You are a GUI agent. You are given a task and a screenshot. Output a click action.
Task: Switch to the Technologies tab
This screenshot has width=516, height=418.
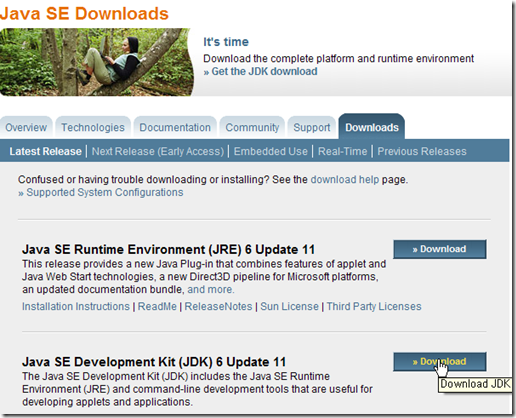click(x=93, y=127)
